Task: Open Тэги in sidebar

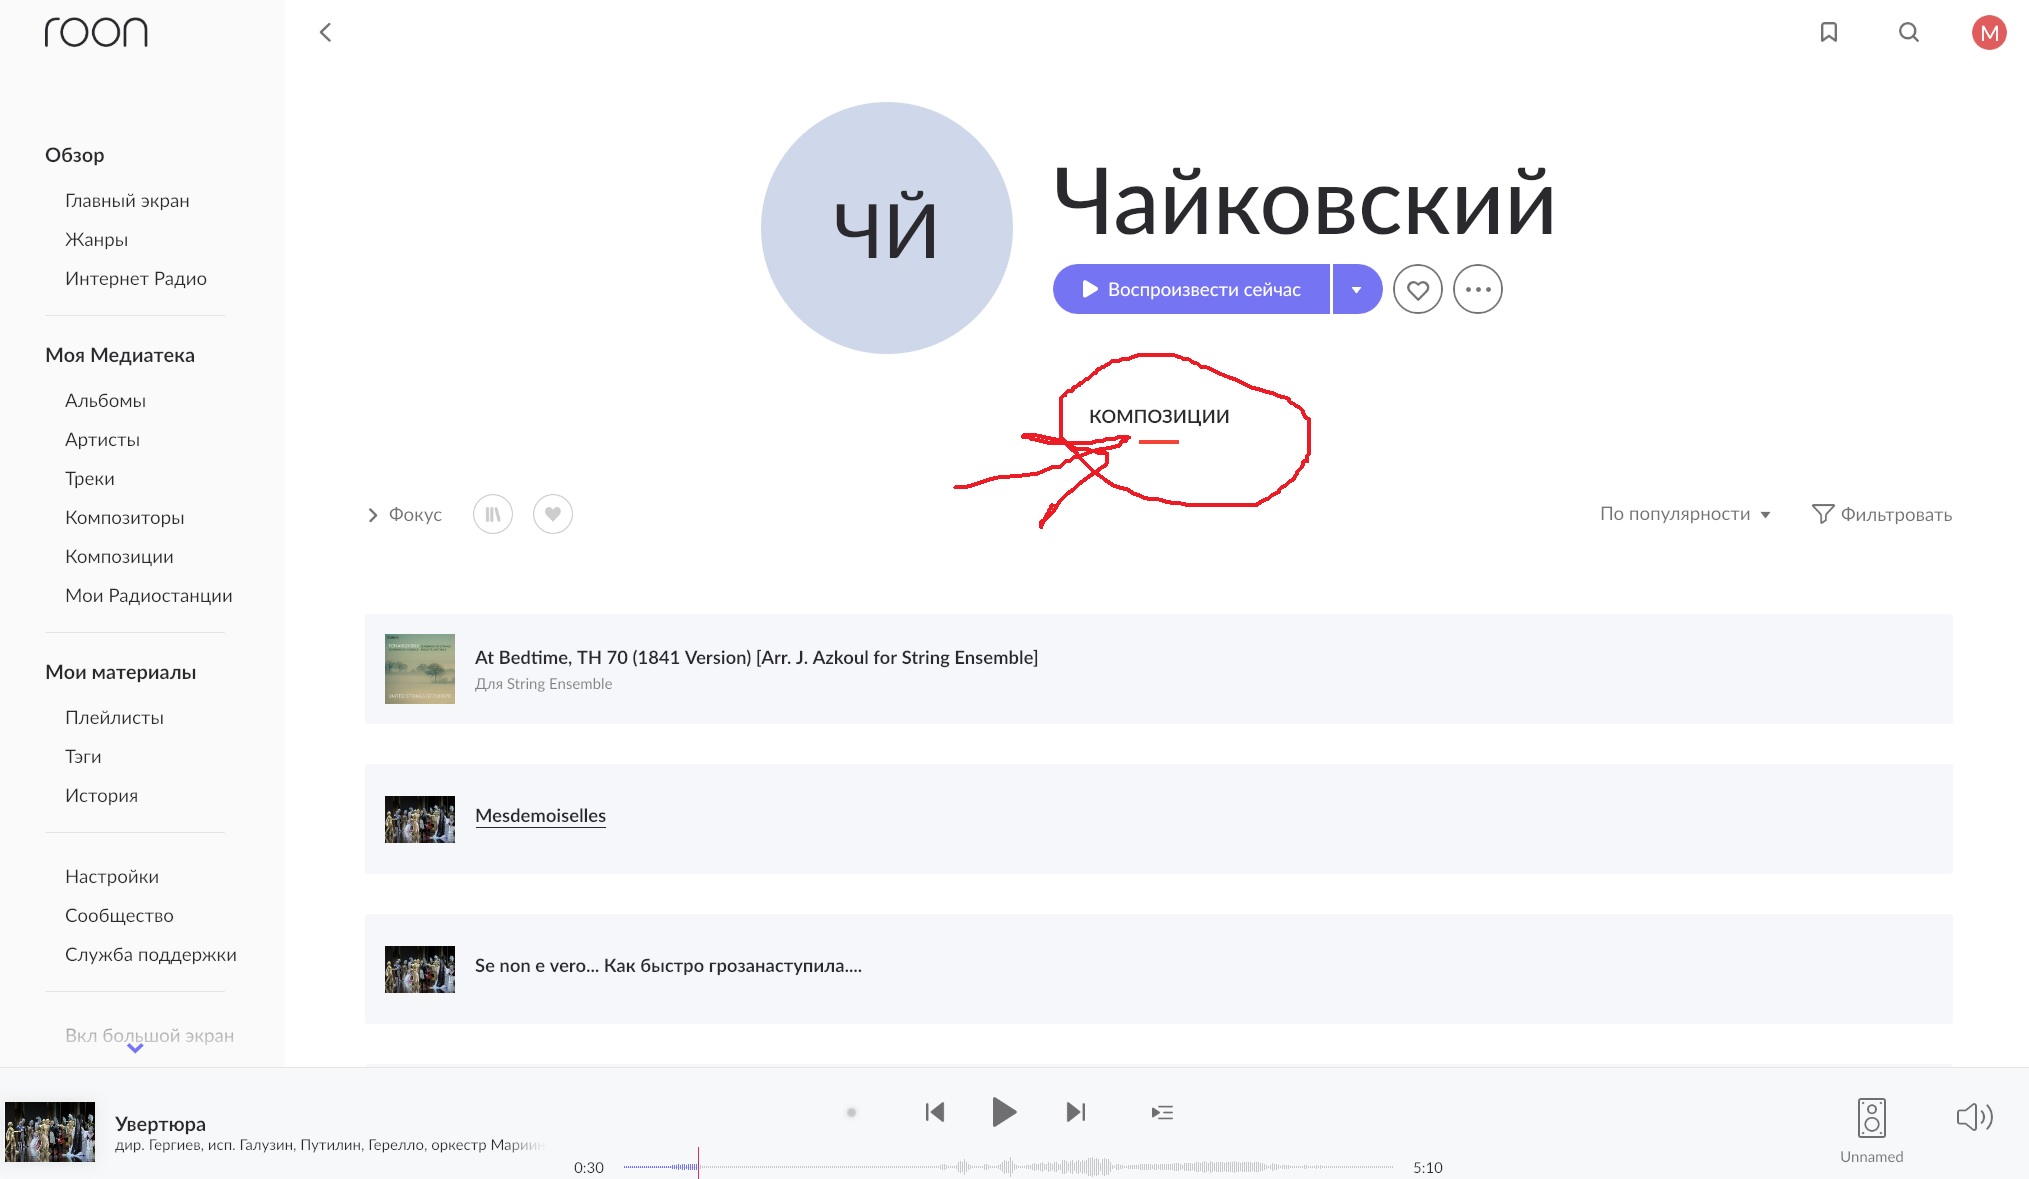Action: click(83, 756)
